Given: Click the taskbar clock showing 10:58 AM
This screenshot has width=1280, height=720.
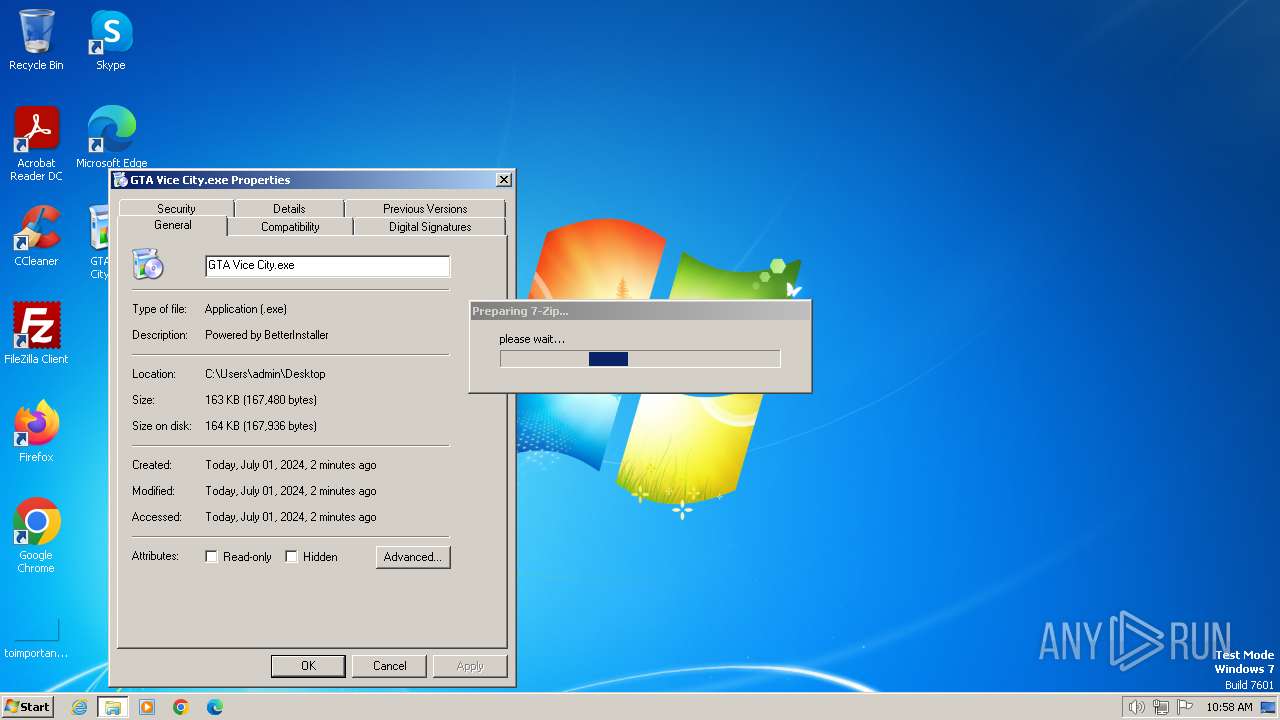Looking at the screenshot, I should 1229,707.
